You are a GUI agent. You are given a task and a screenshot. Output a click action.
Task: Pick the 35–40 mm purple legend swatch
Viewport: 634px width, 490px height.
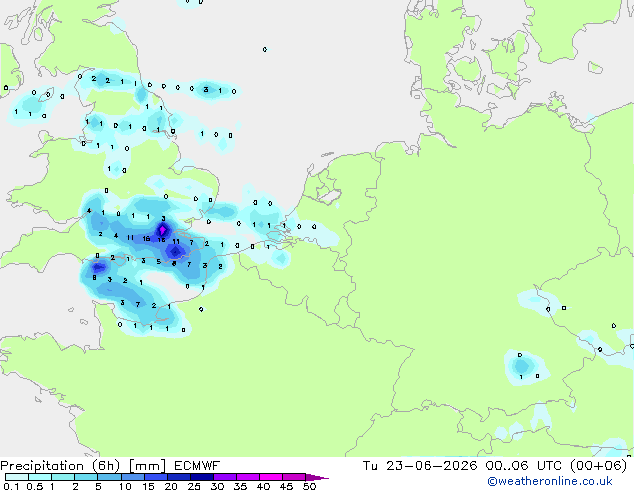tap(247, 477)
